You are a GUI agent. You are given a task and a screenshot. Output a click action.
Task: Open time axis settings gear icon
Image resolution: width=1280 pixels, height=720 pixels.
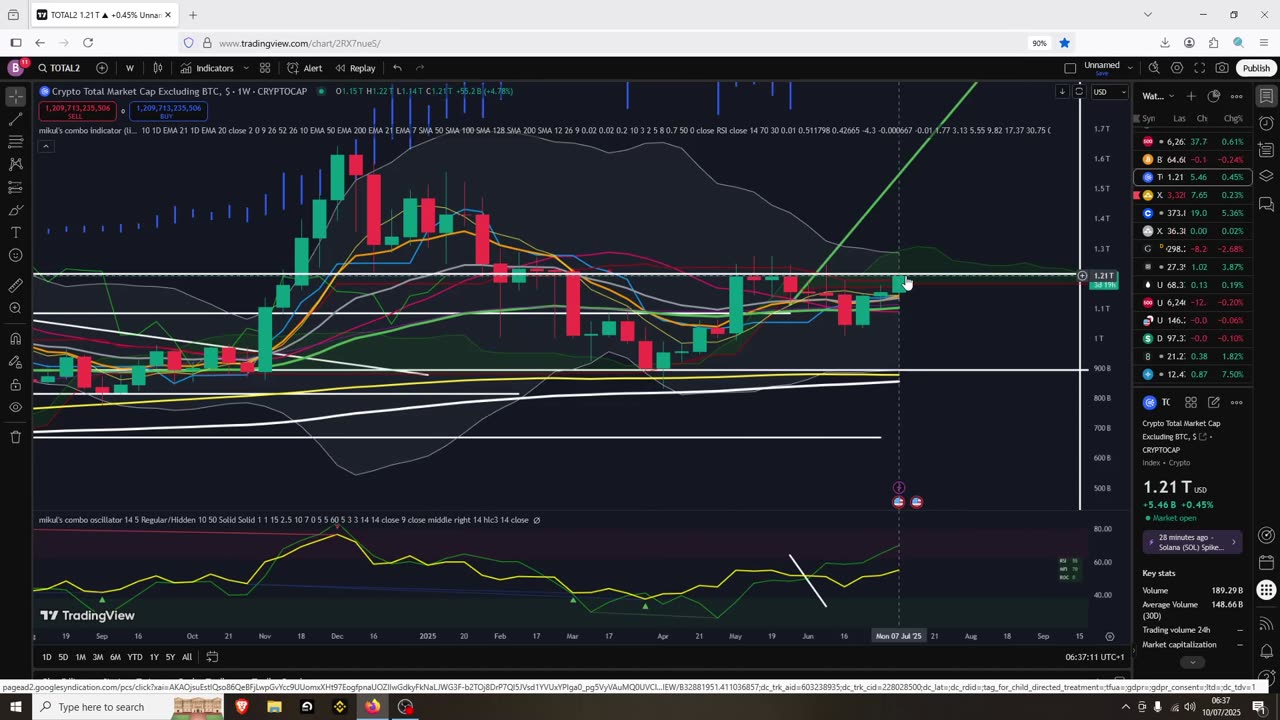click(1109, 636)
